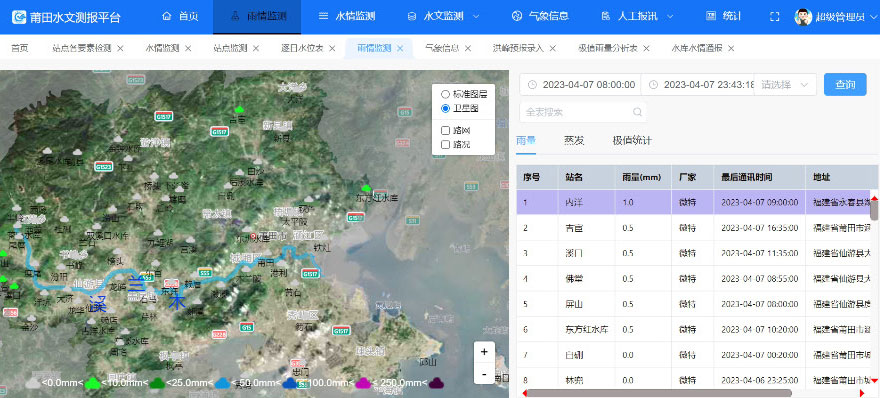Switch to the 首页 sub-tab
This screenshot has height=398, width=880.
tap(20, 48)
